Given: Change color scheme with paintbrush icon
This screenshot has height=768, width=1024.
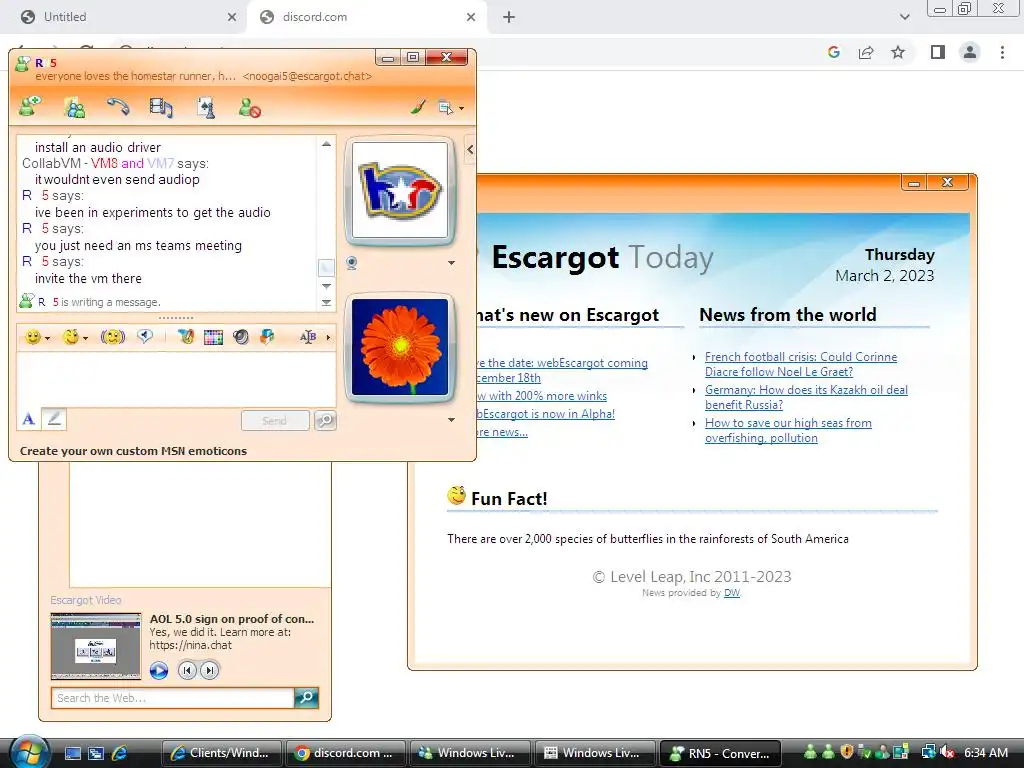Looking at the screenshot, I should point(418,106).
